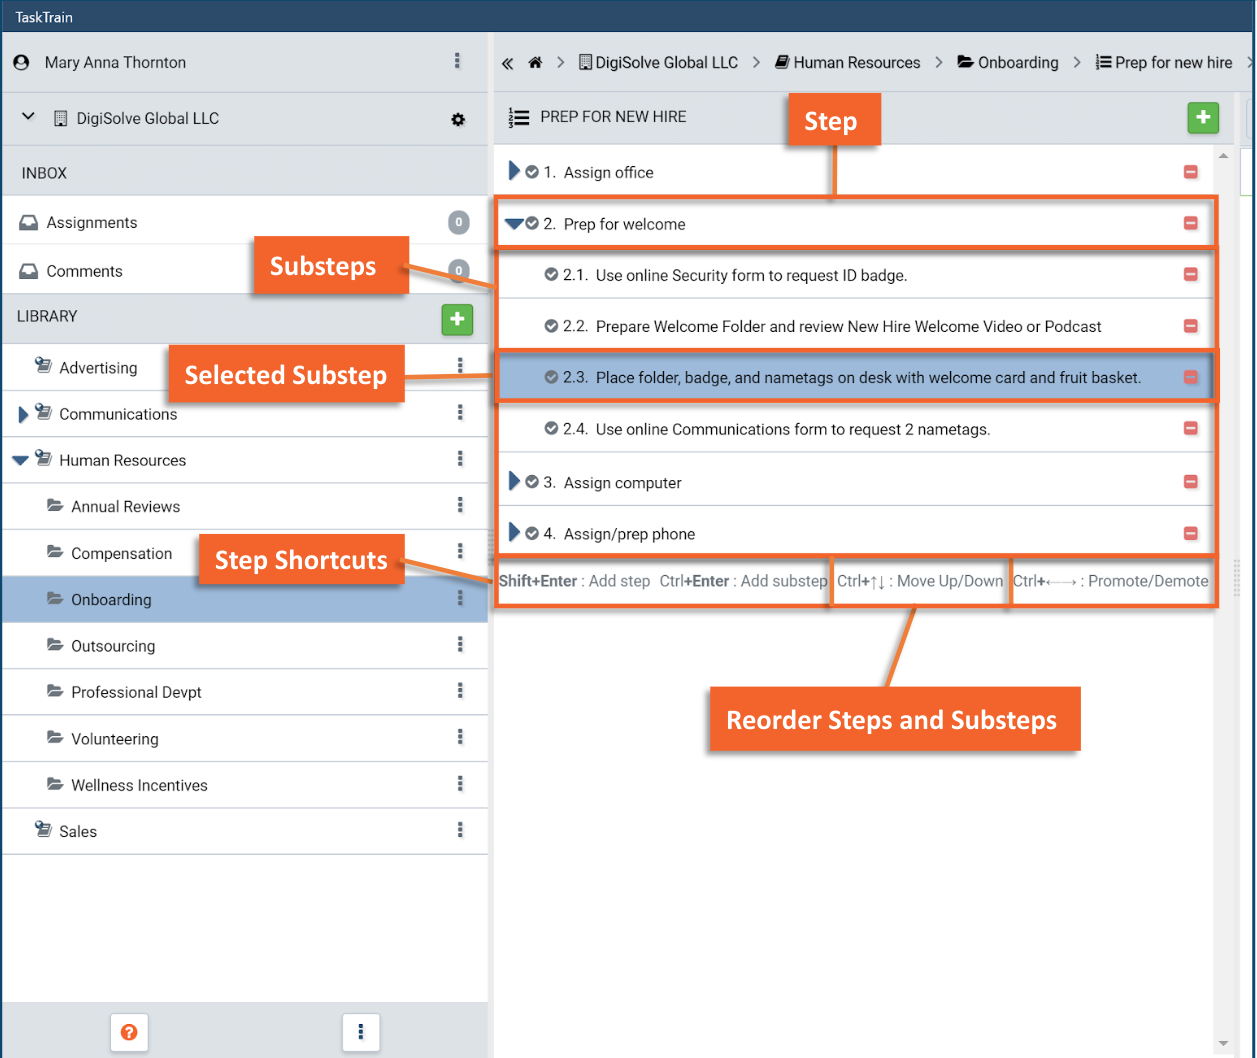Viewport: 1257px width, 1058px height.
Task: Expand step 1 Assign office
Action: point(514,172)
